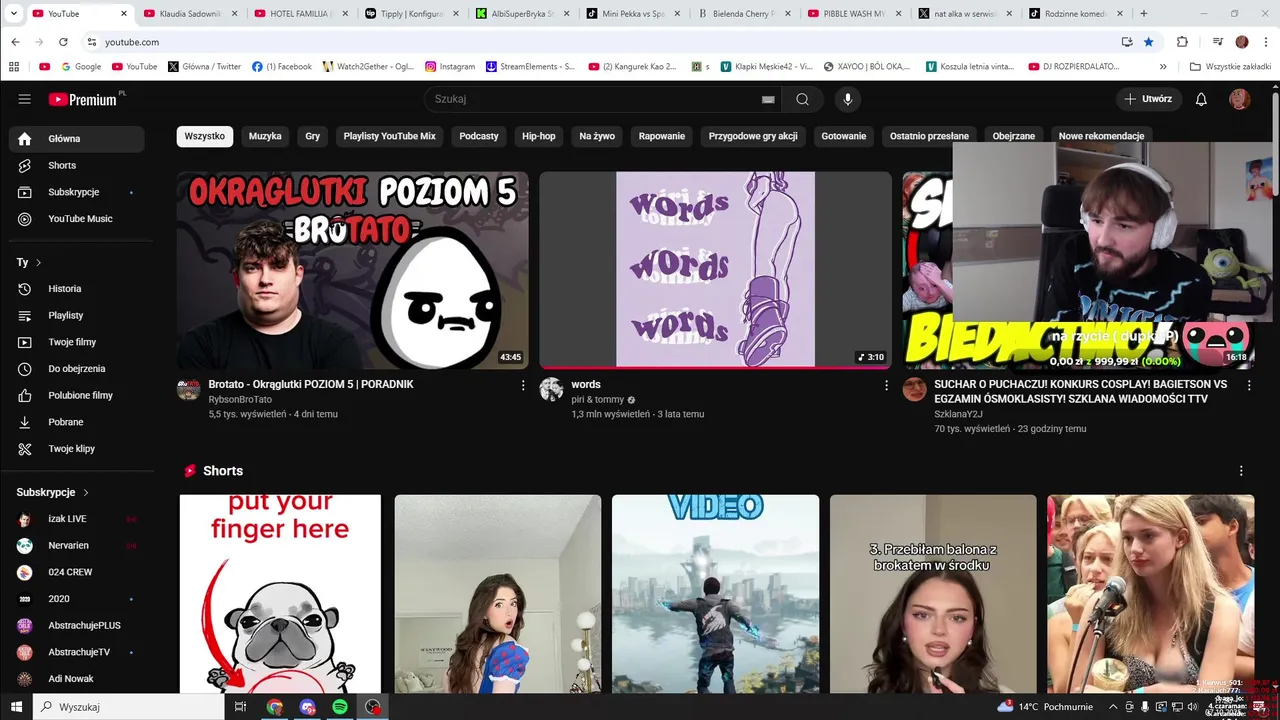Start voice search with microphone icon
This screenshot has height=720, width=1280.
847,99
